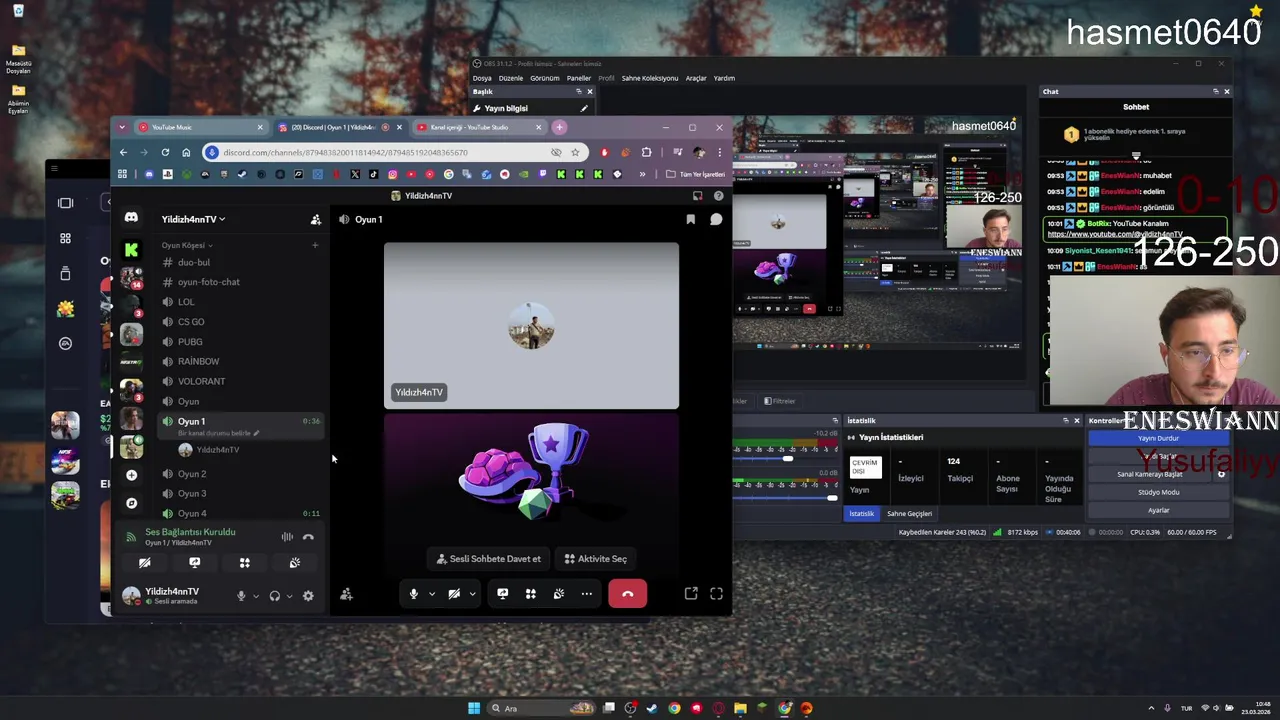Open Discord help question mark icon
The width and height of the screenshot is (1280, 720).
718,196
